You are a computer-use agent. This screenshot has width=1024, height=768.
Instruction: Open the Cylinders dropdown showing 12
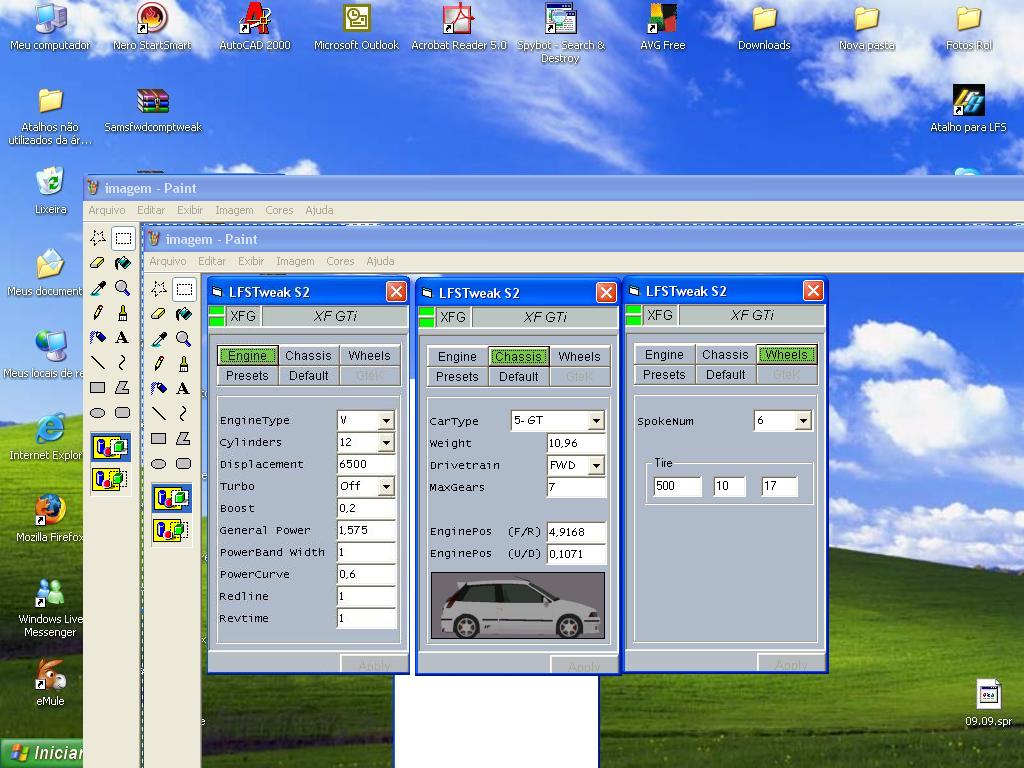pyautogui.click(x=386, y=442)
